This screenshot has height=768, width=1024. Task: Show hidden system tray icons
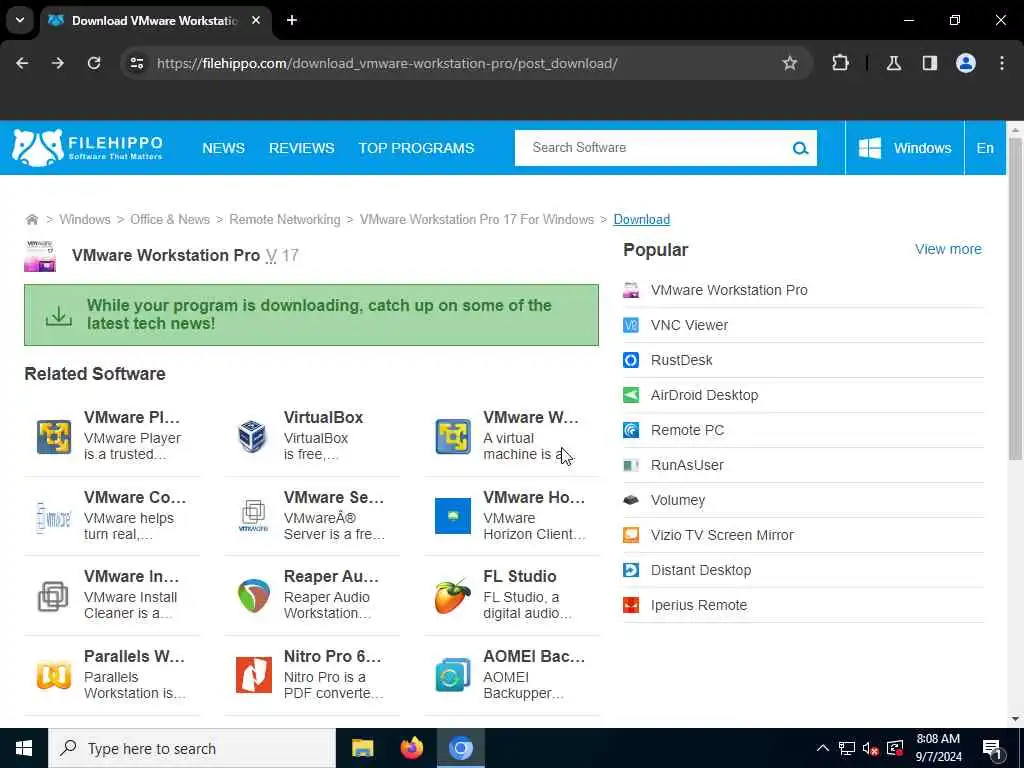click(823, 748)
